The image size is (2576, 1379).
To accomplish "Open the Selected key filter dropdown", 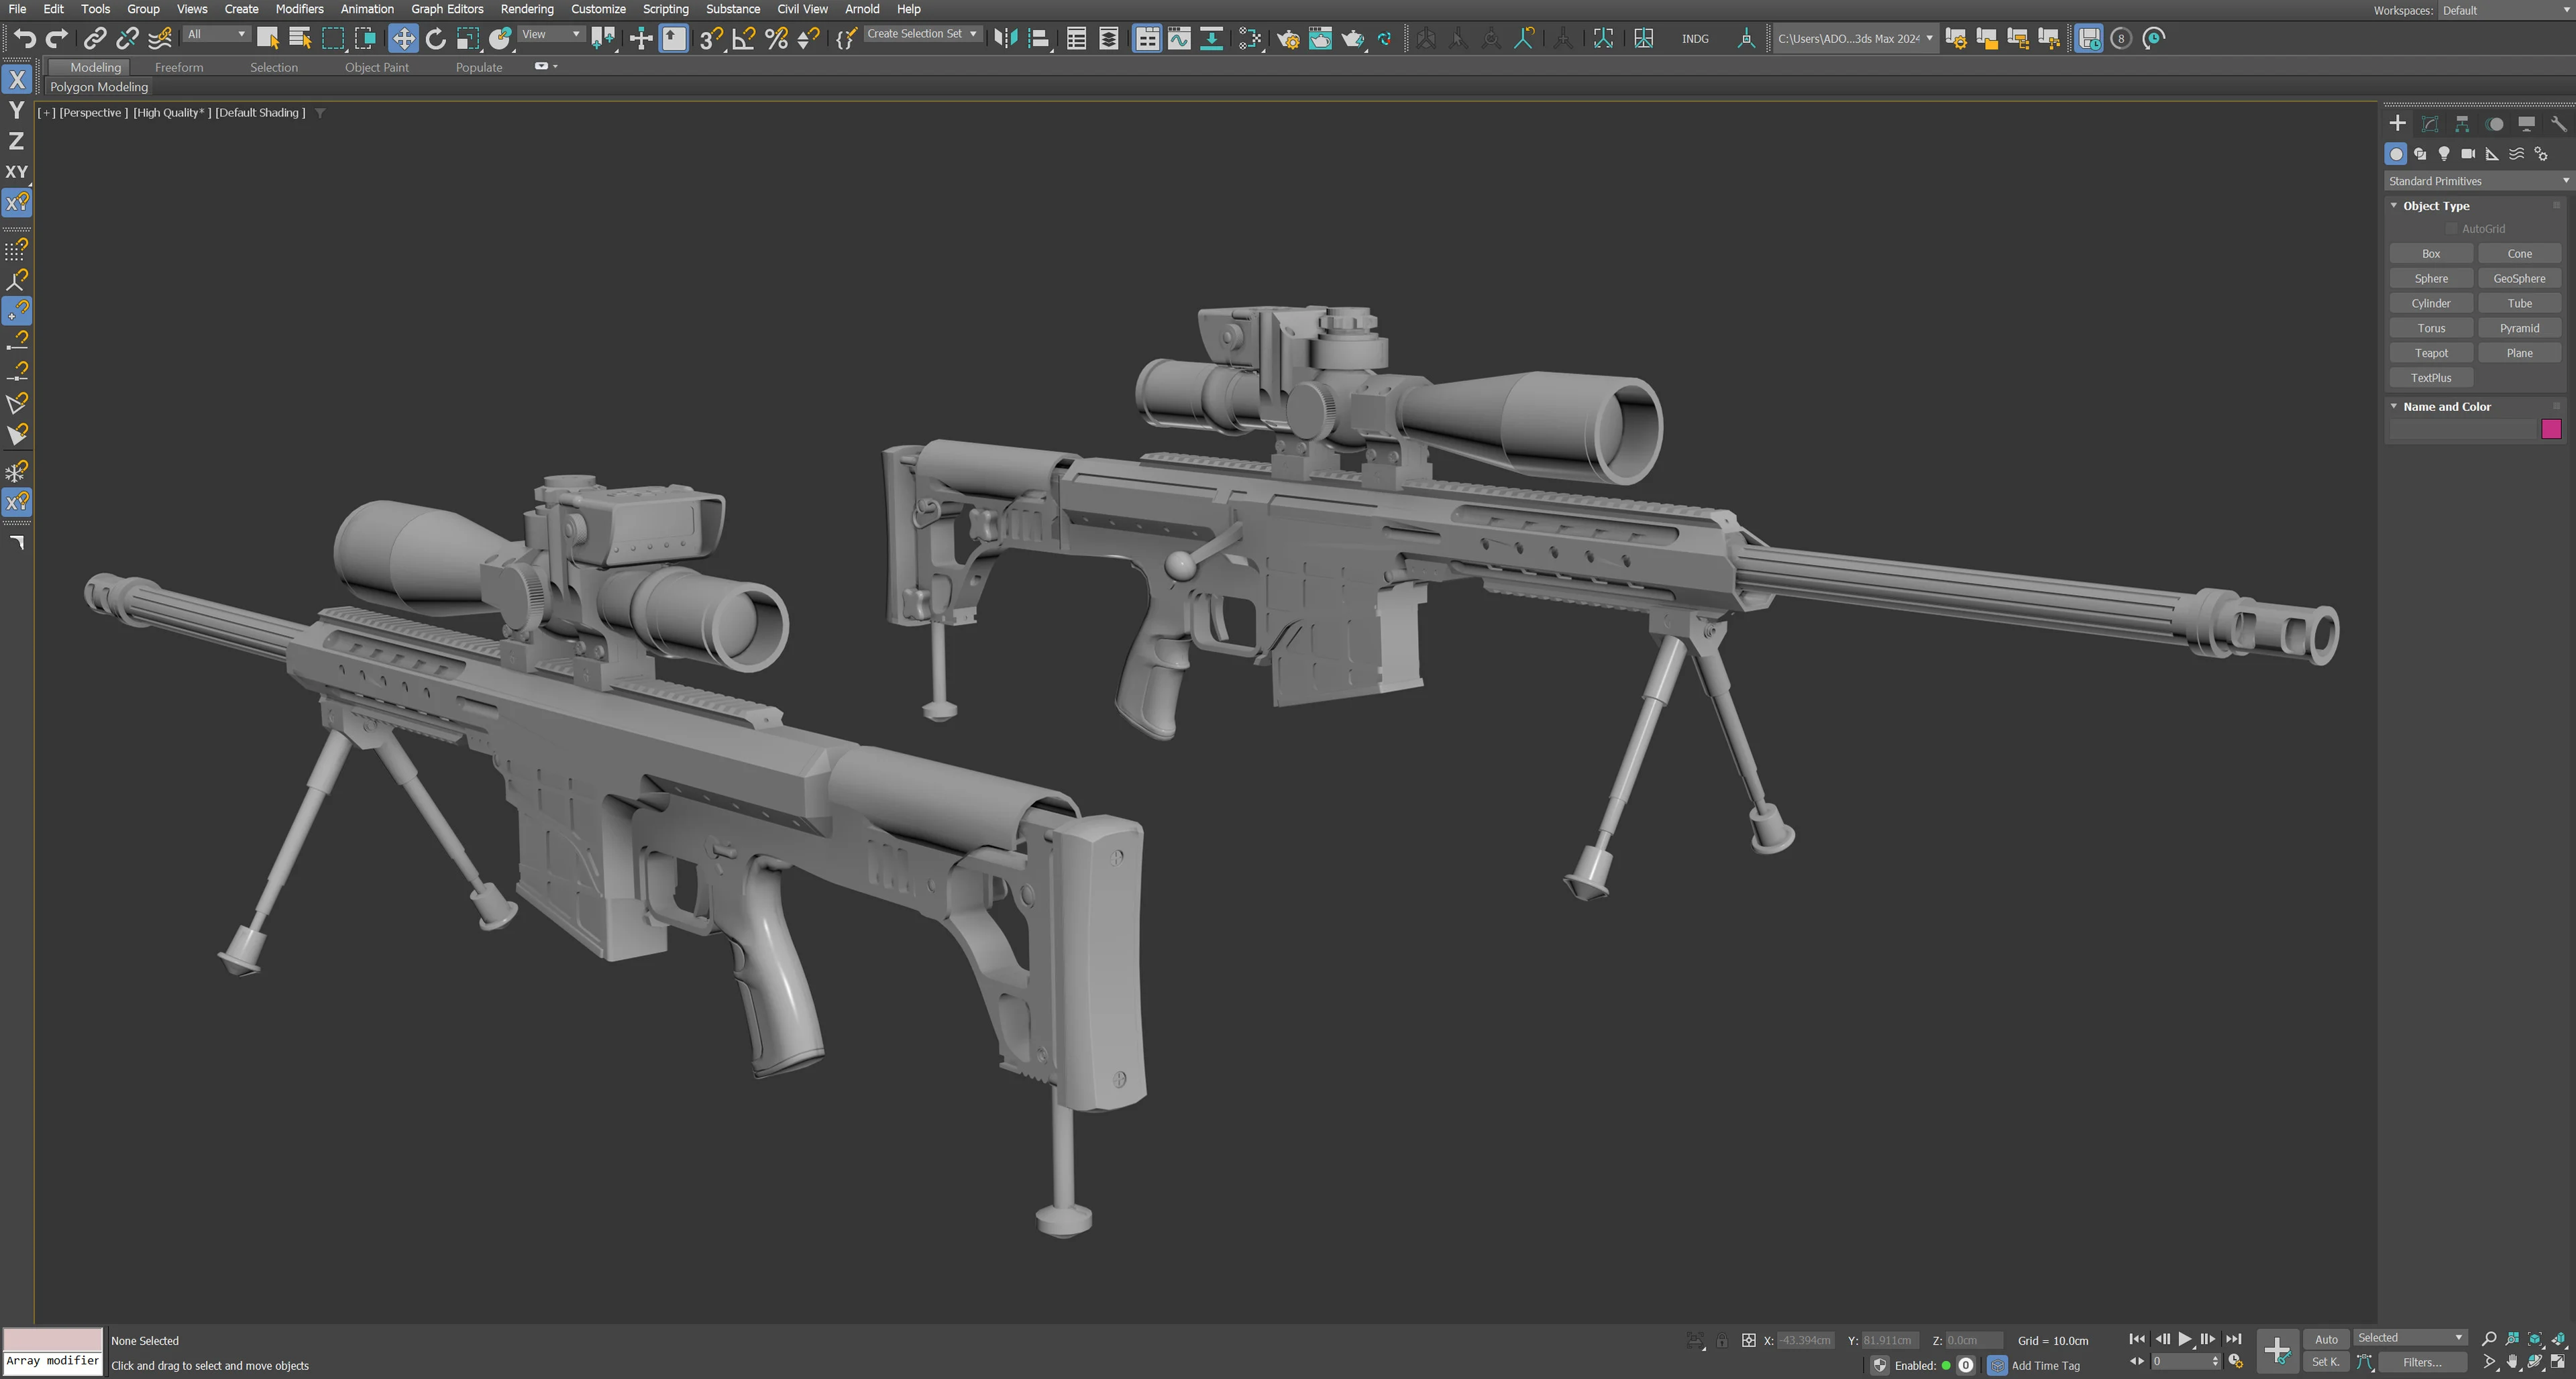I will point(2410,1338).
